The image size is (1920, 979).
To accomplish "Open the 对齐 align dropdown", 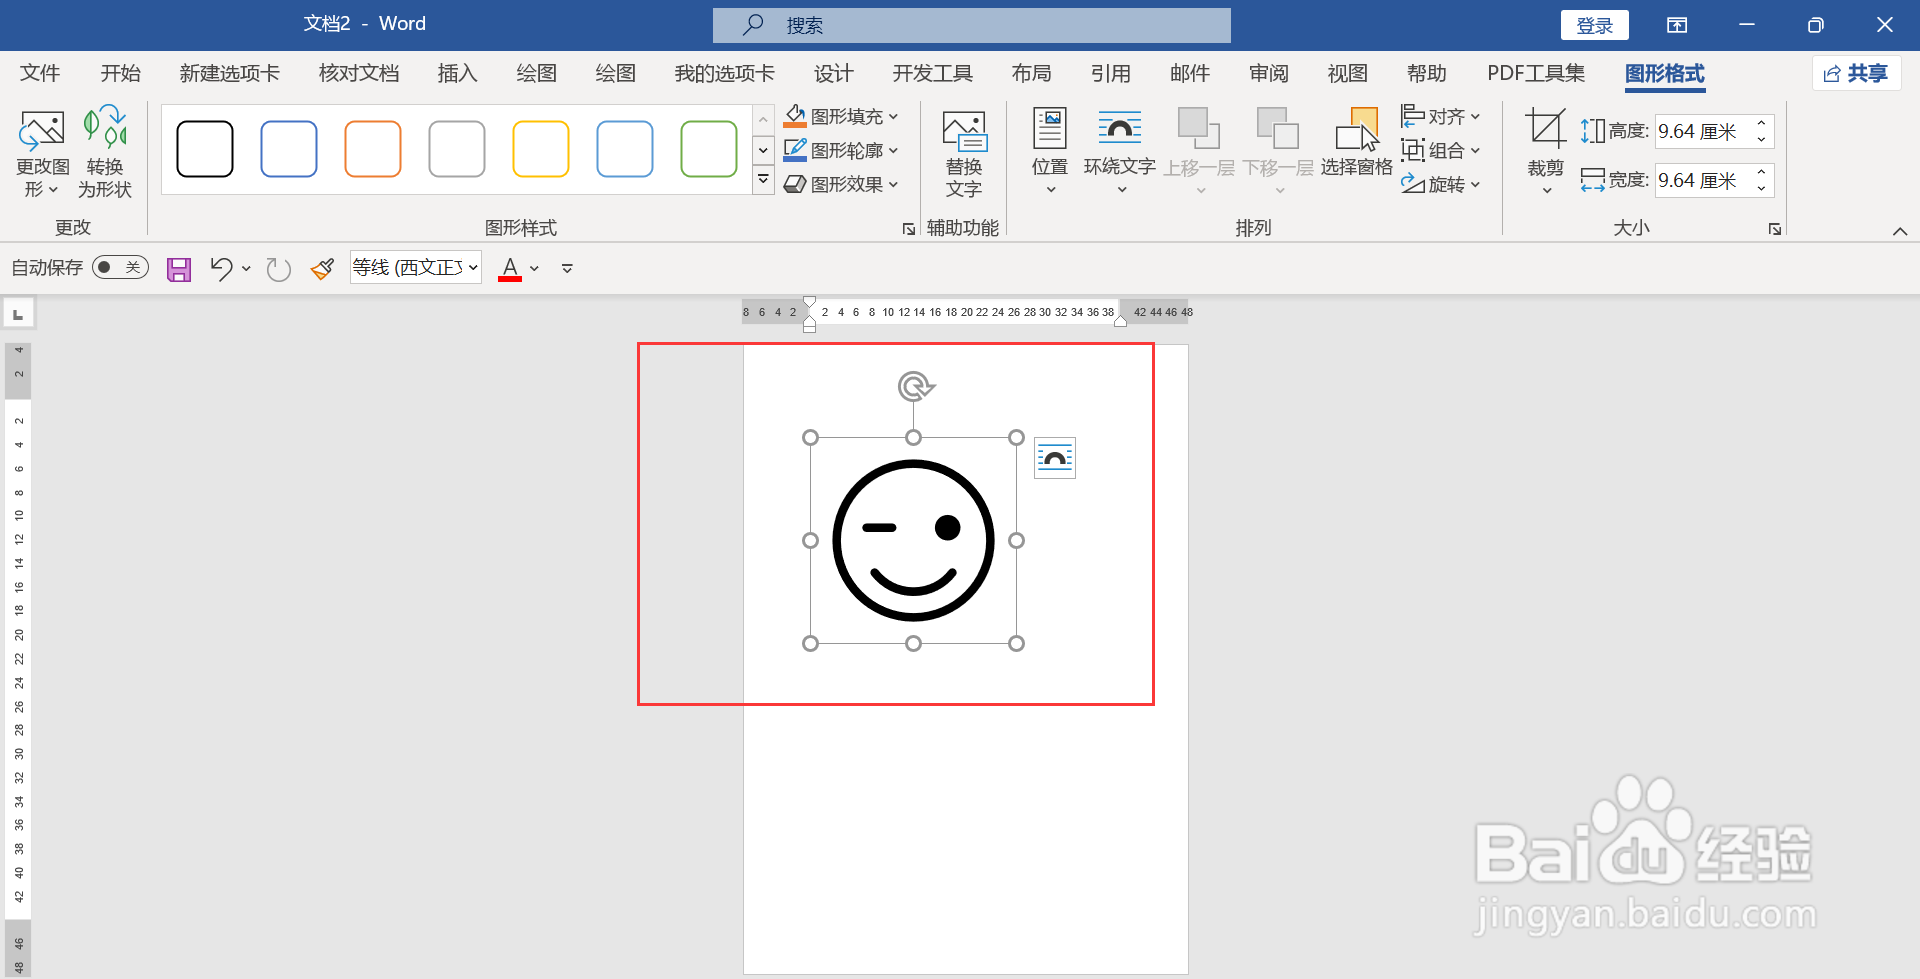I will click(x=1441, y=116).
